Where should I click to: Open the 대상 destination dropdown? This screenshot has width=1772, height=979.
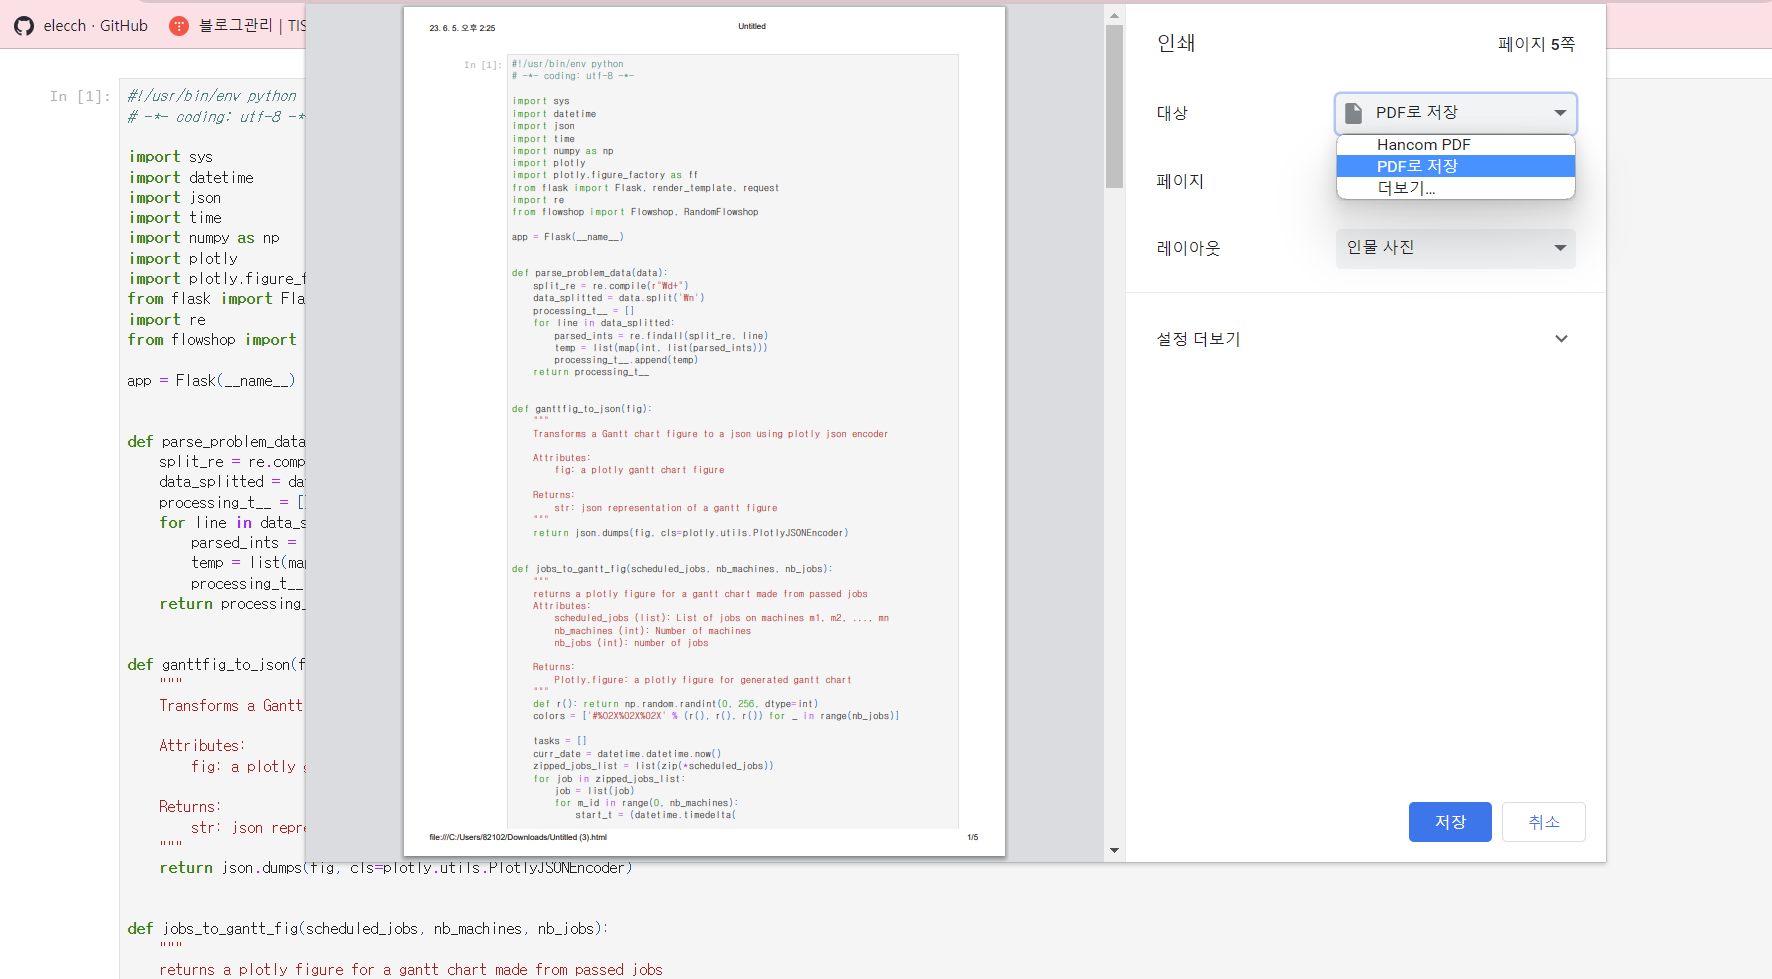point(1455,113)
